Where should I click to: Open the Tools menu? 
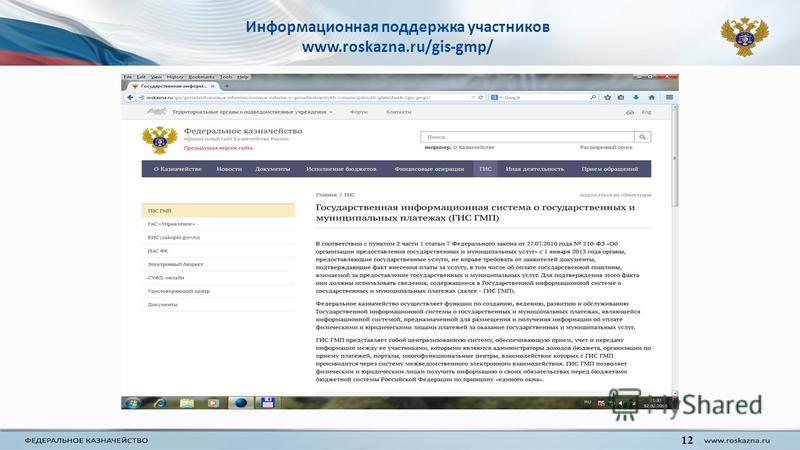point(226,77)
